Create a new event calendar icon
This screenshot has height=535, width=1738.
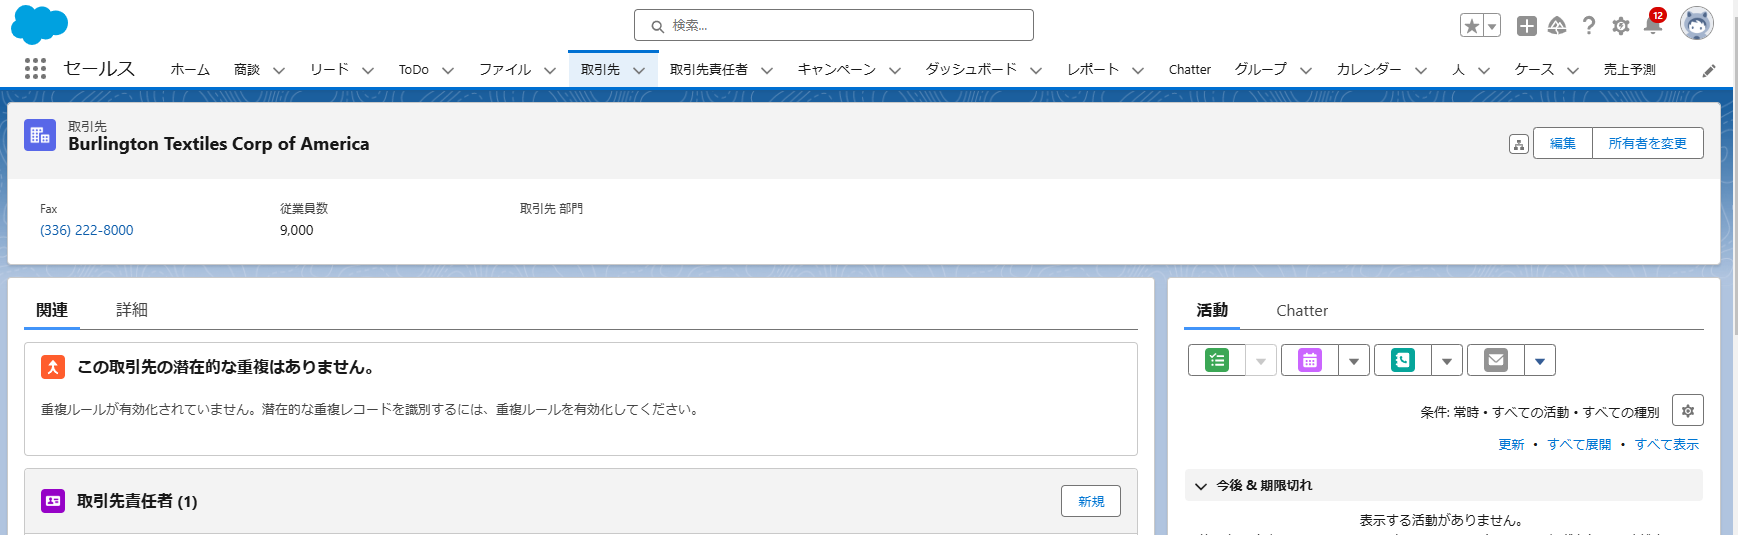click(x=1309, y=360)
